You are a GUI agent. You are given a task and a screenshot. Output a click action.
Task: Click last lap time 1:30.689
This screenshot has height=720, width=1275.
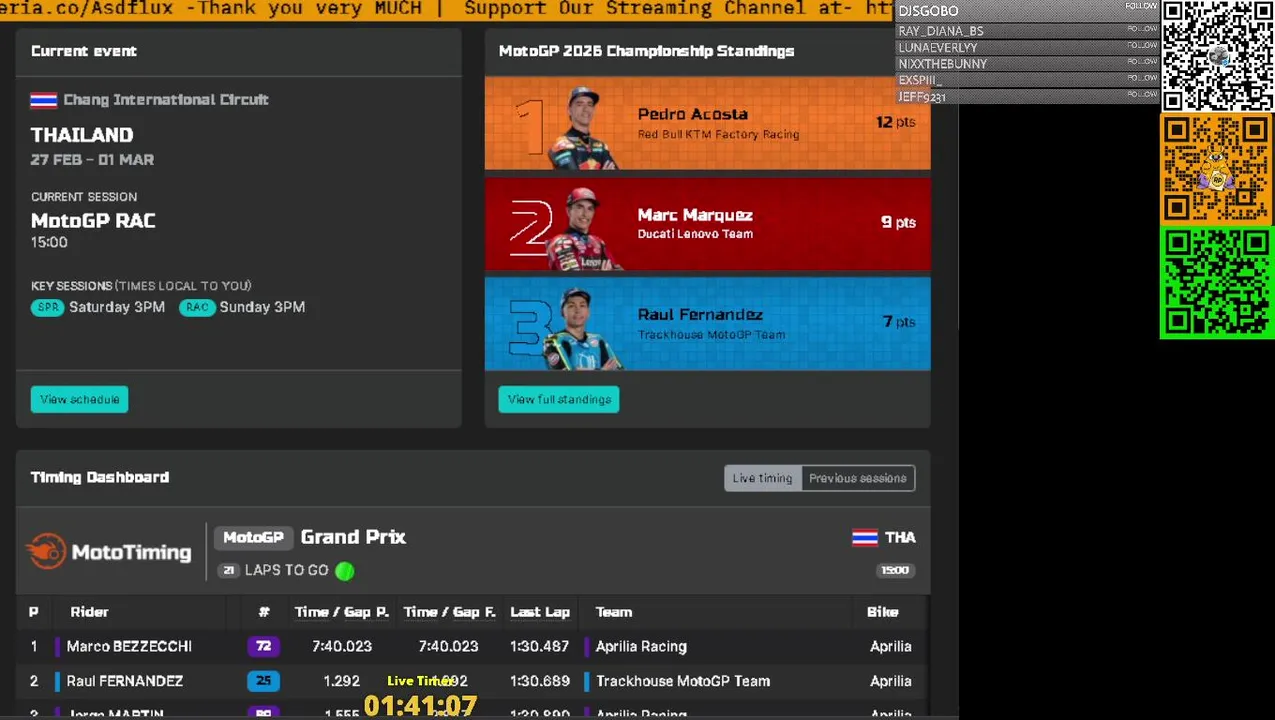pyautogui.click(x=540, y=682)
